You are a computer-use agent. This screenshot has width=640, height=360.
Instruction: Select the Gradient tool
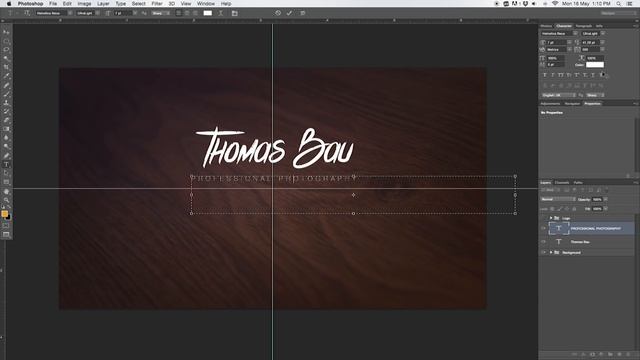coord(6,129)
